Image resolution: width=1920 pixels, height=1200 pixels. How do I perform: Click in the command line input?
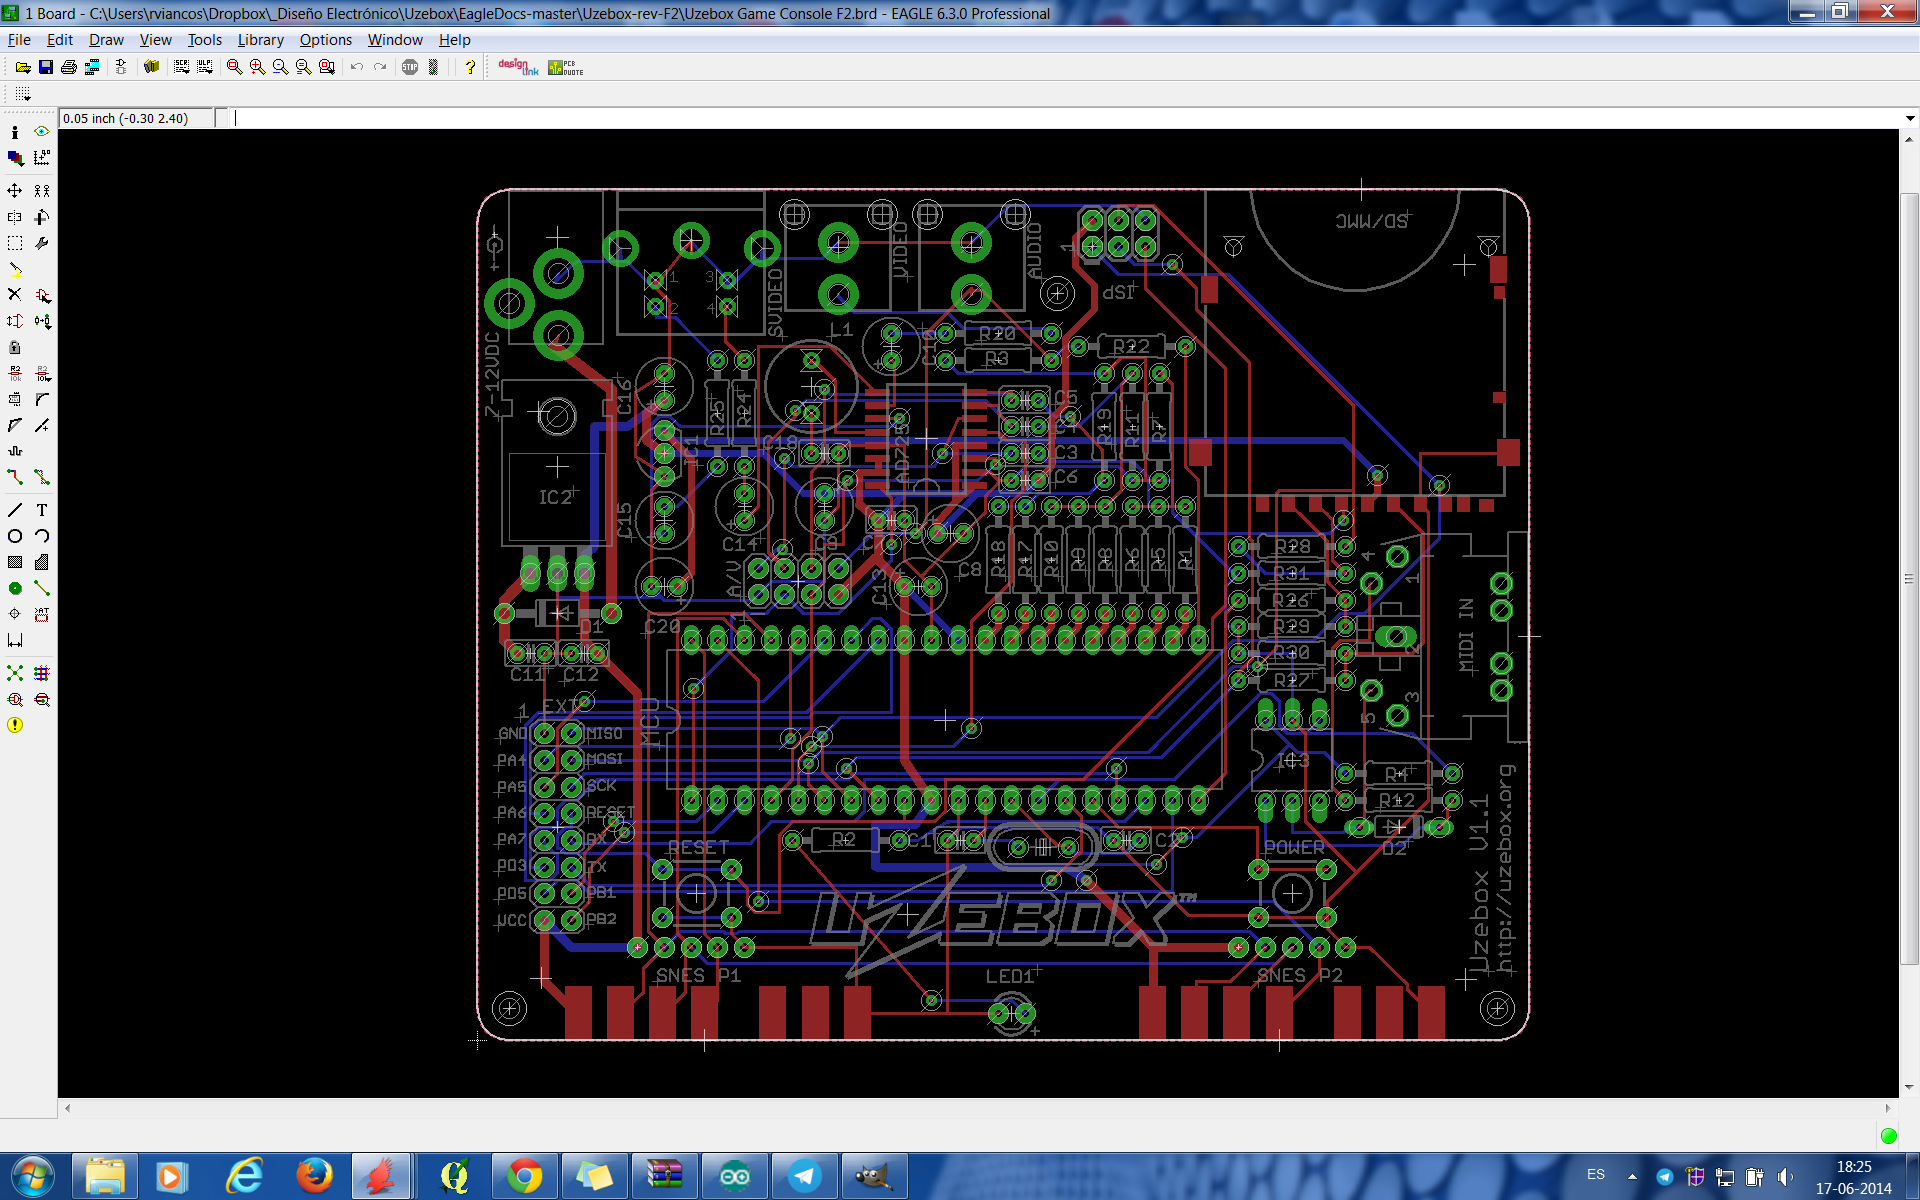coord(1000,118)
